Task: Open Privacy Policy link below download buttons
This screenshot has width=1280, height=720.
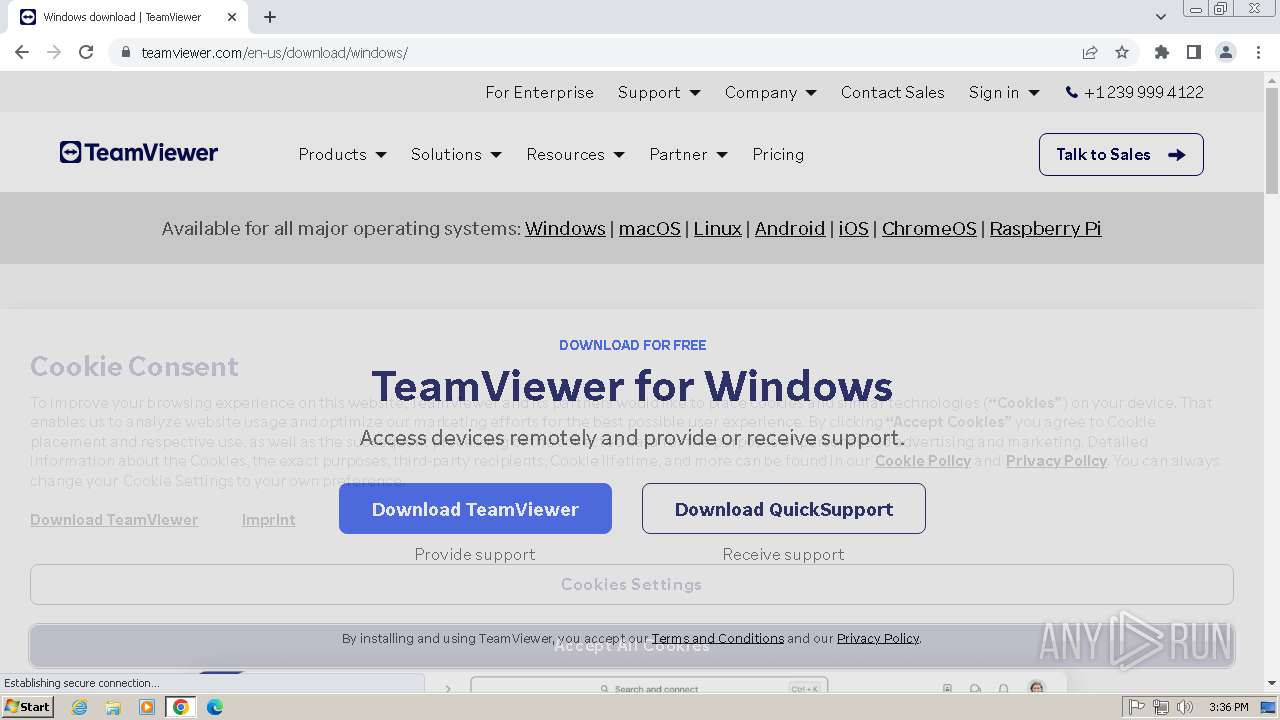Action: pos(878,638)
